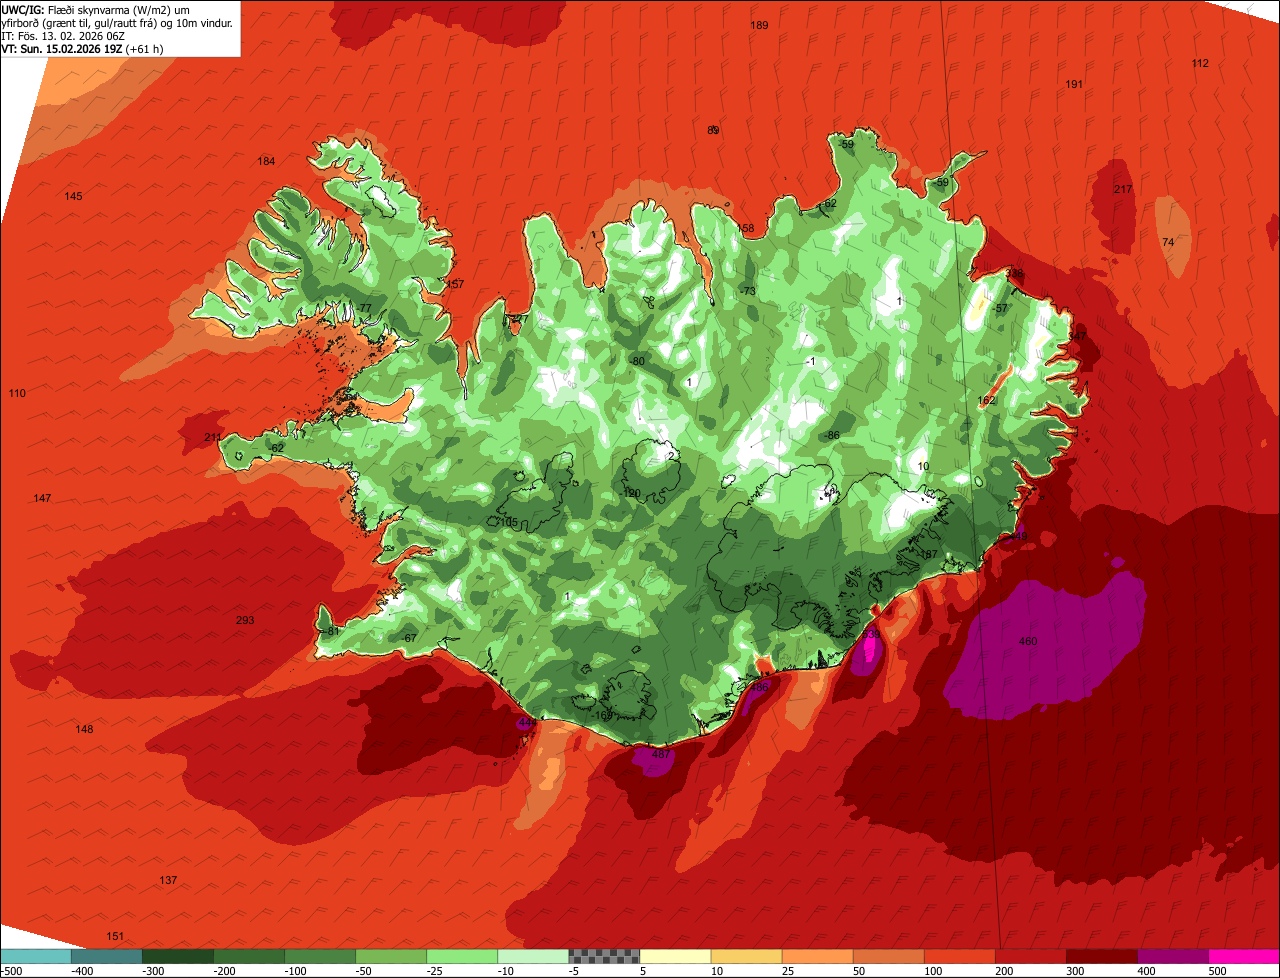Click the value -80 in the northern interior
The width and height of the screenshot is (1280, 978).
637,361
